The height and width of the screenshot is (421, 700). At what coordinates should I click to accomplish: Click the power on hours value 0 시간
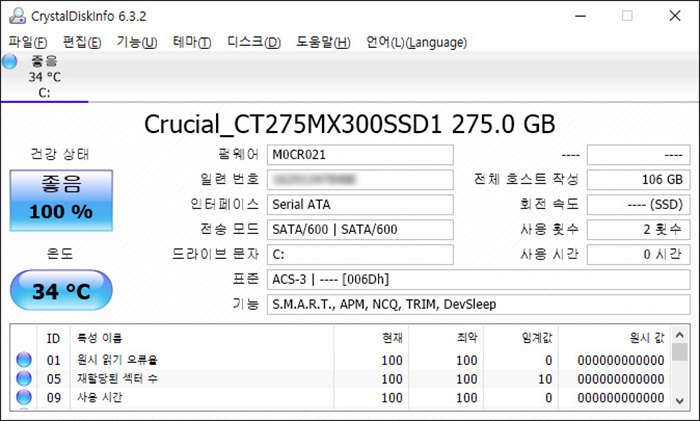tap(638, 254)
